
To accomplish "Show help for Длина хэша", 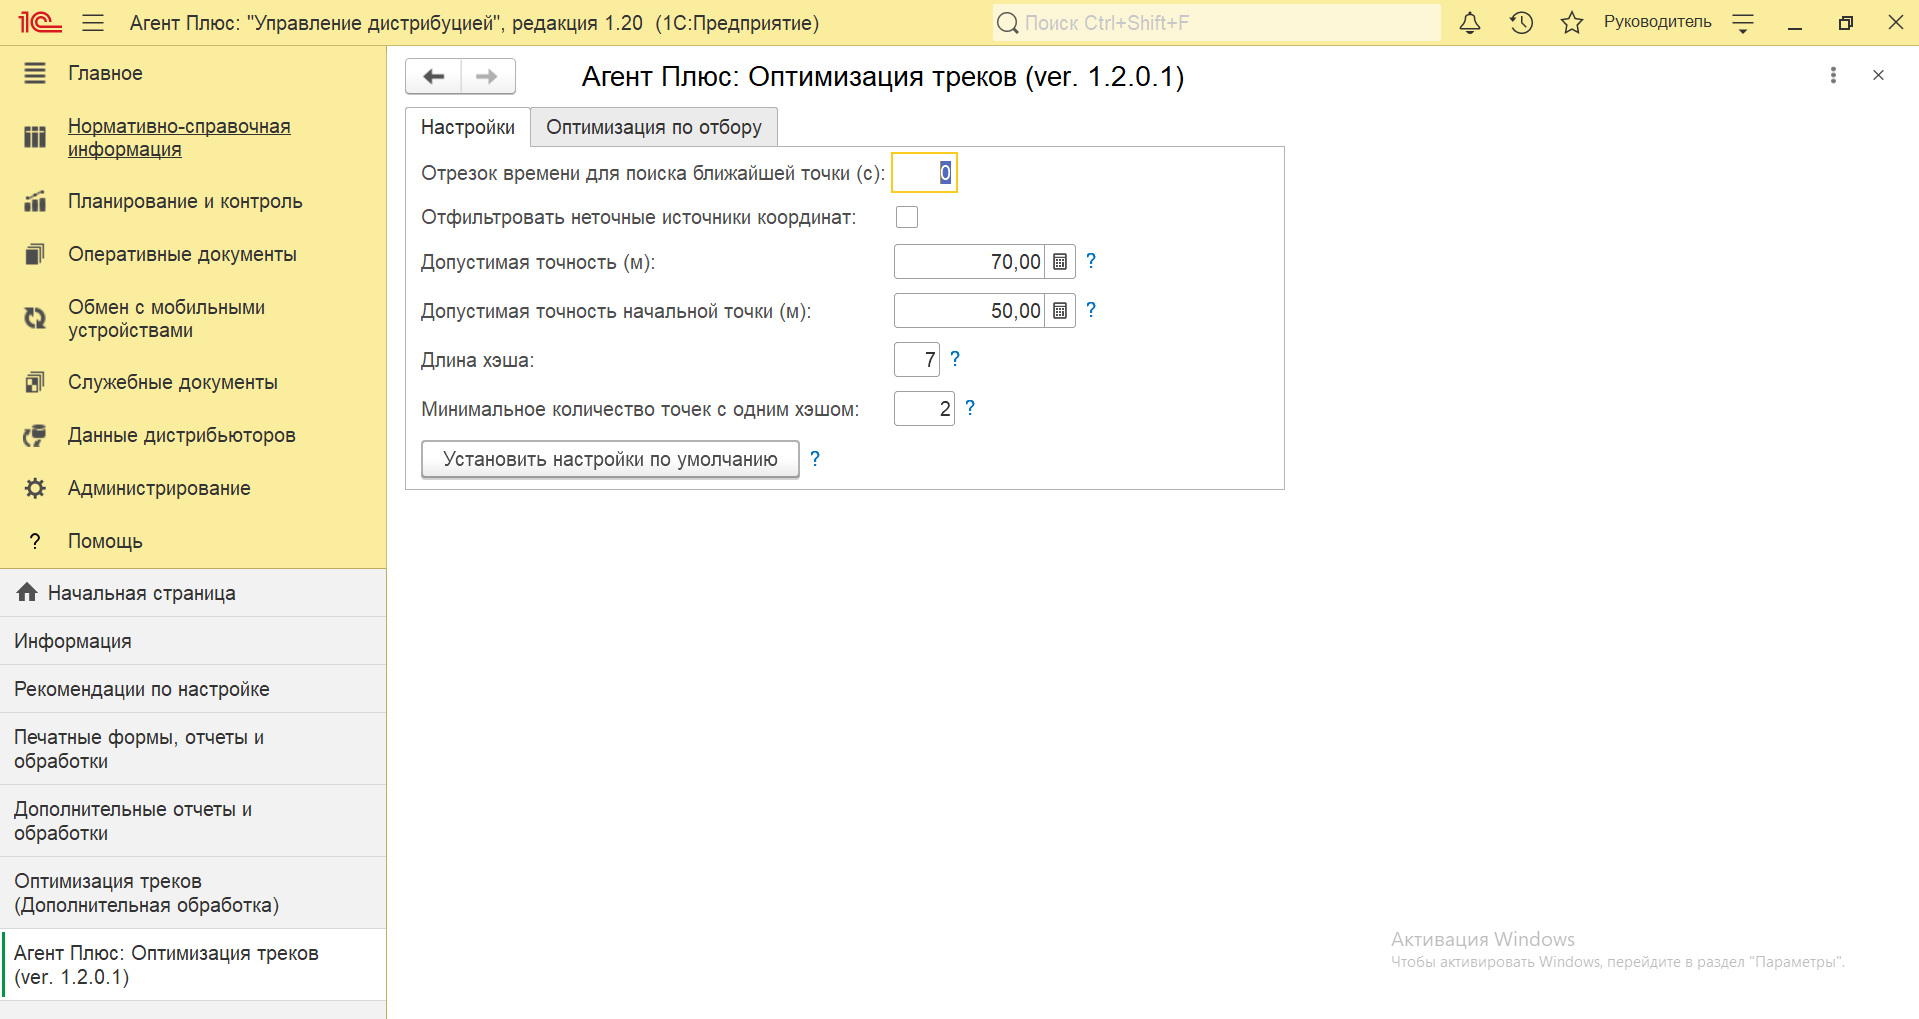I will pyautogui.click(x=955, y=359).
